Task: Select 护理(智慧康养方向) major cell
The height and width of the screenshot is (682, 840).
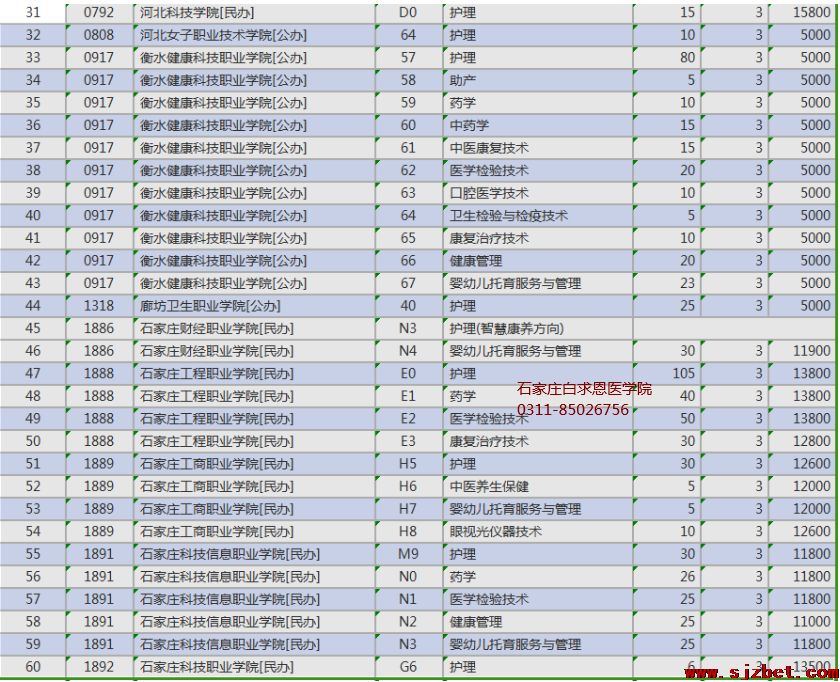Action: (538, 328)
